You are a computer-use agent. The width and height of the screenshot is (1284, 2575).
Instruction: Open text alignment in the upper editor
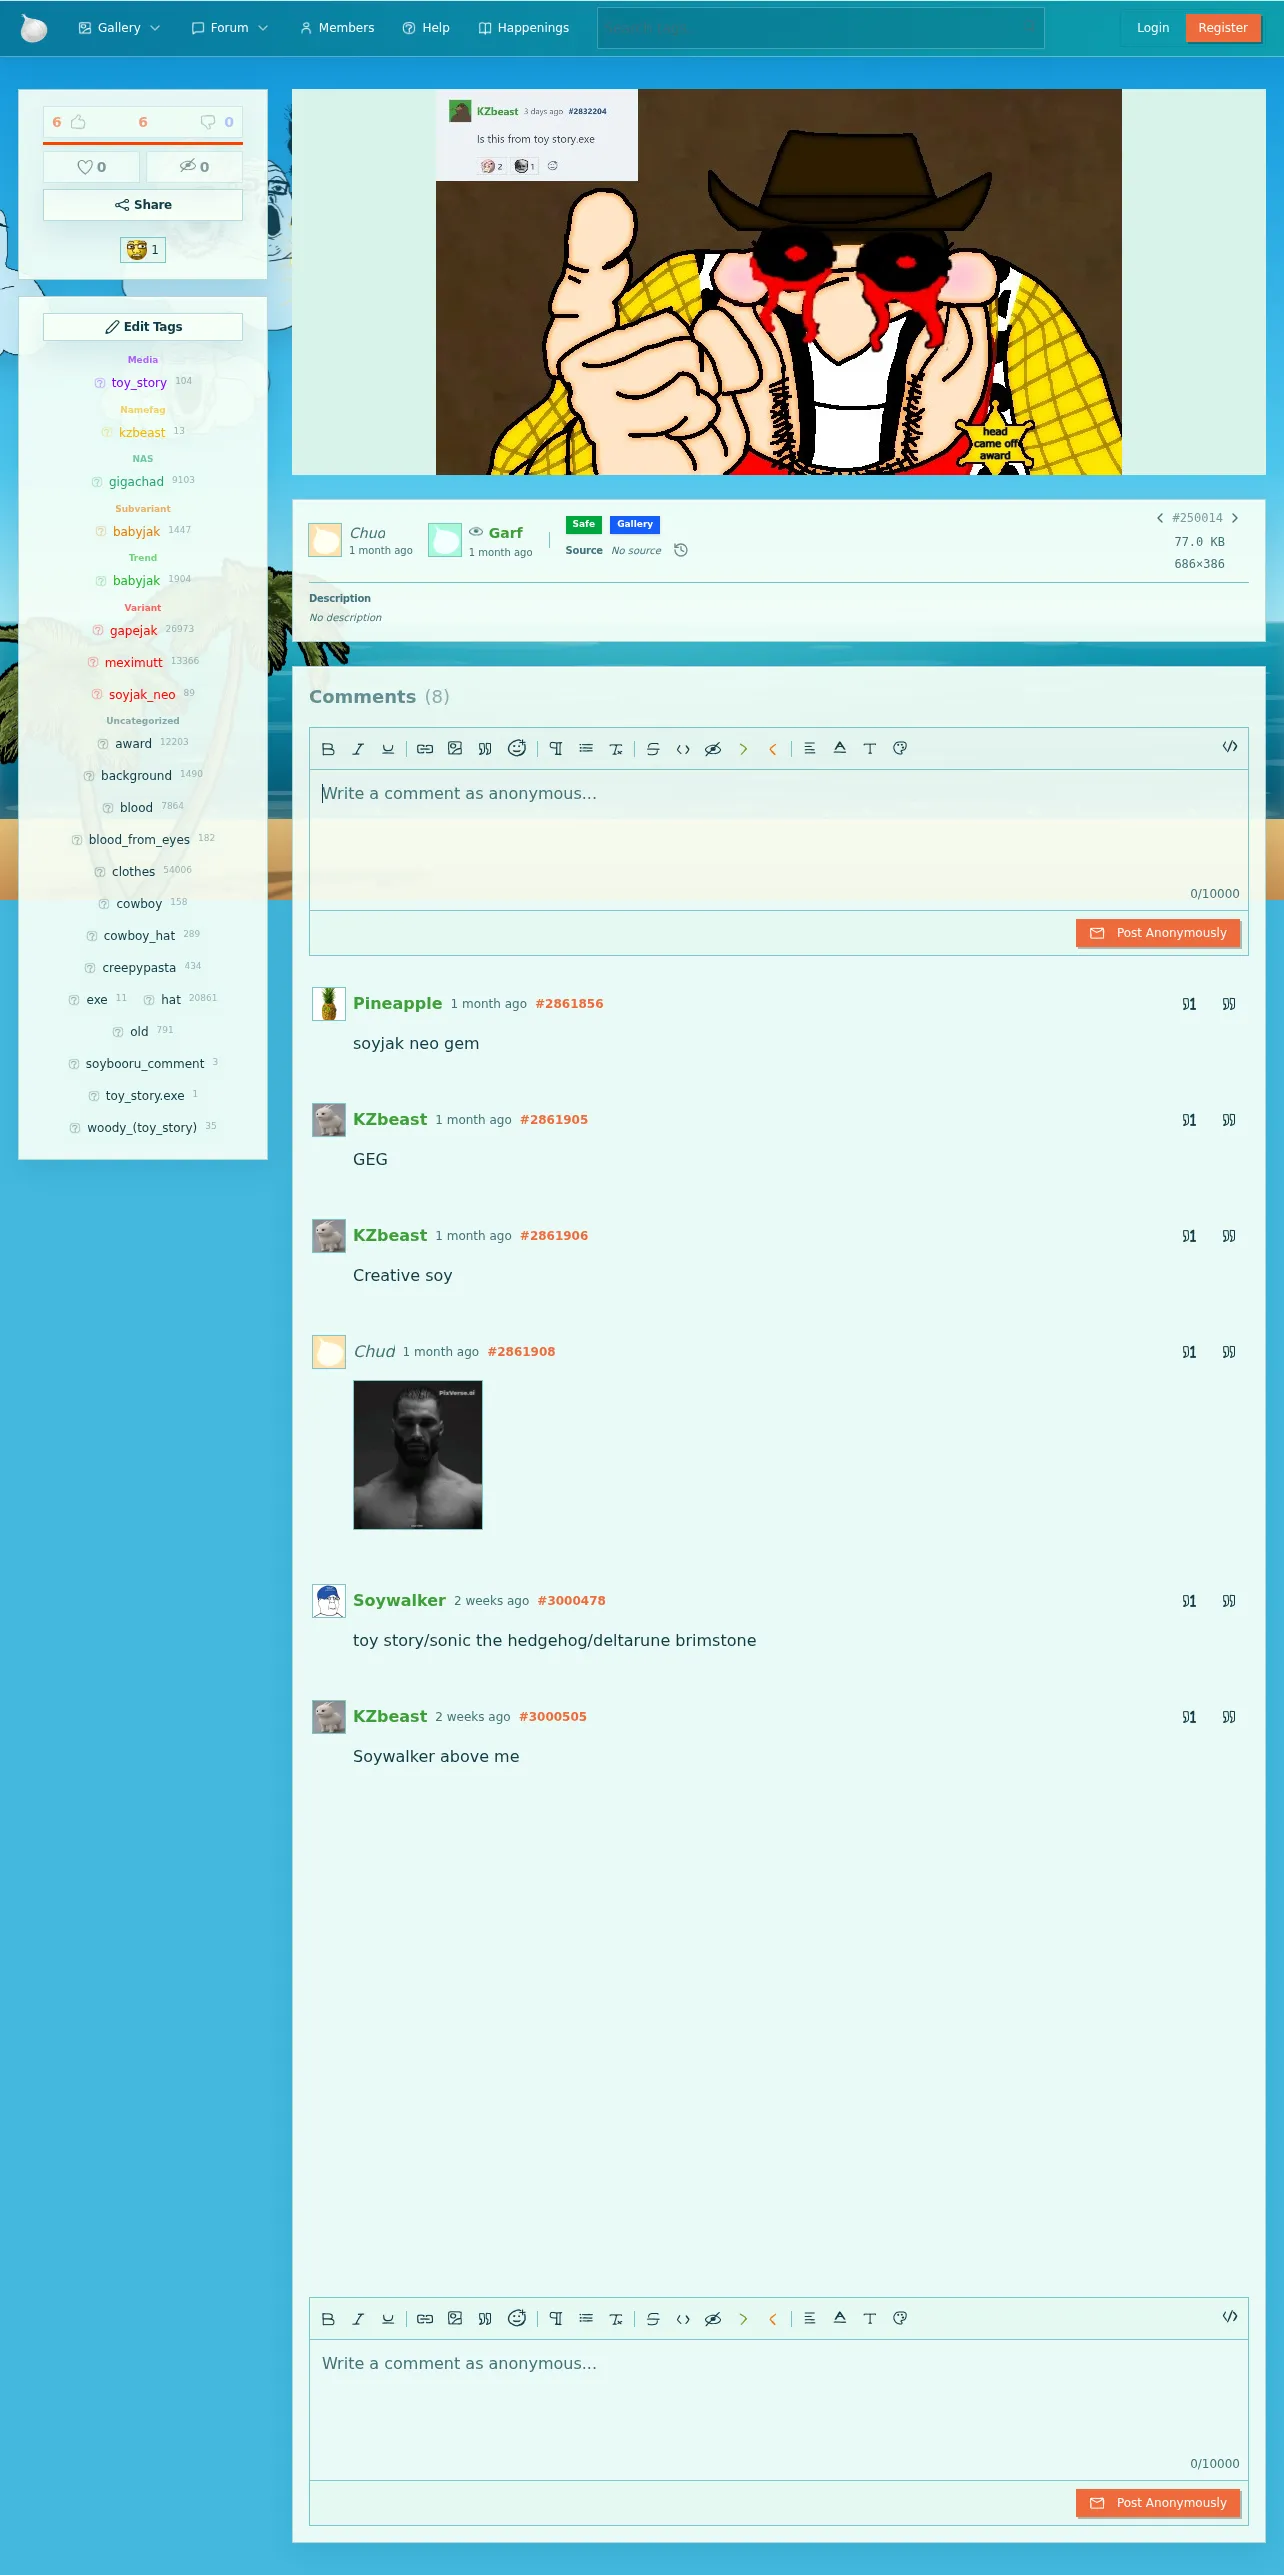(x=810, y=749)
